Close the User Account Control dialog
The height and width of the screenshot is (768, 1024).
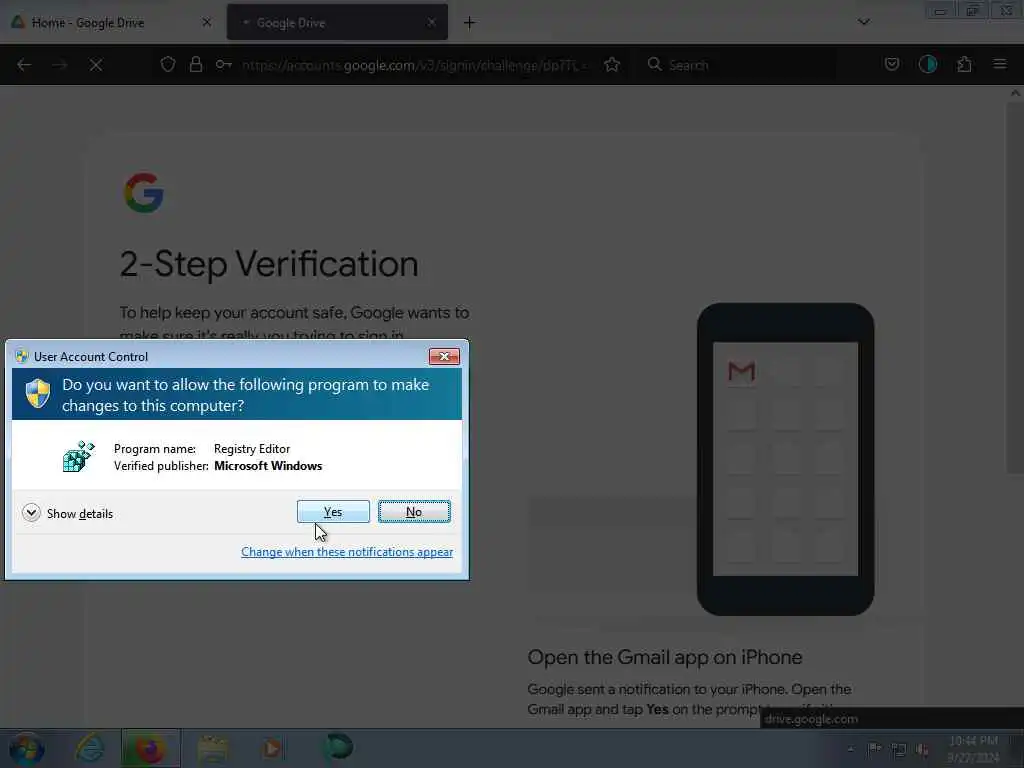[444, 356]
